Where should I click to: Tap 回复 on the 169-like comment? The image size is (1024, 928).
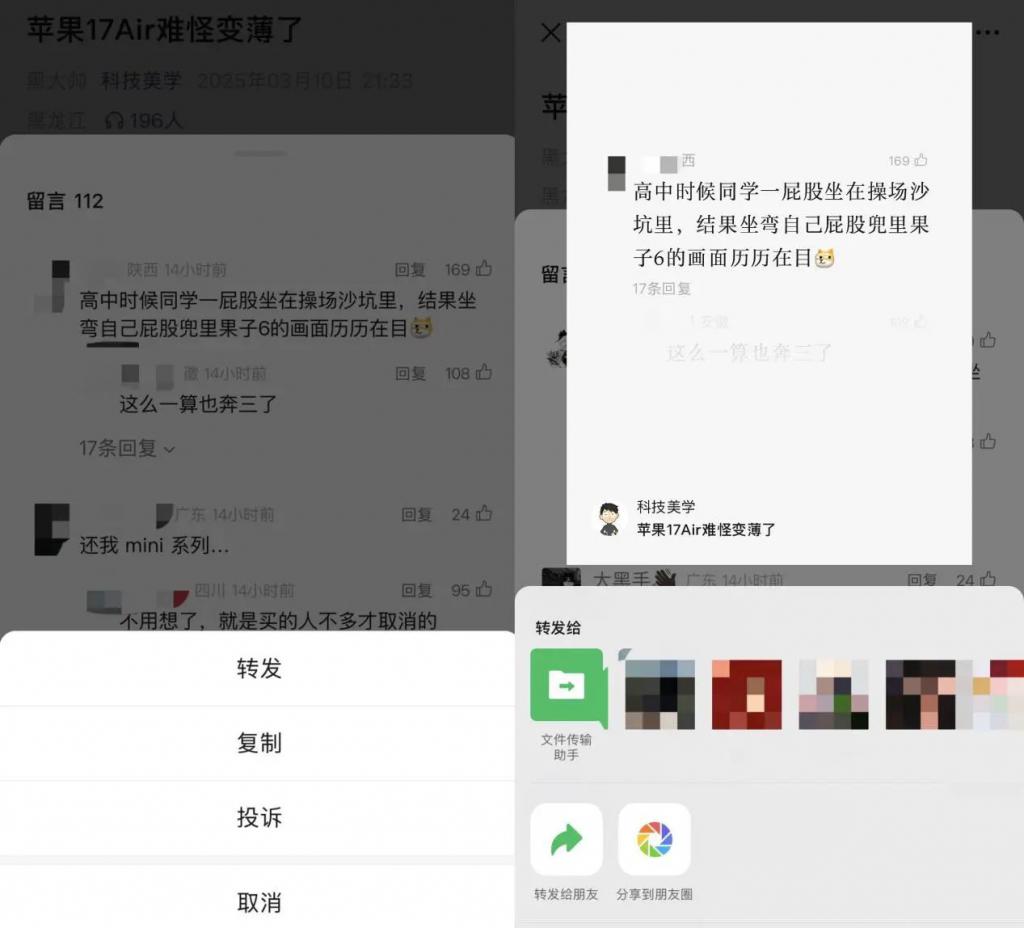[x=411, y=269]
